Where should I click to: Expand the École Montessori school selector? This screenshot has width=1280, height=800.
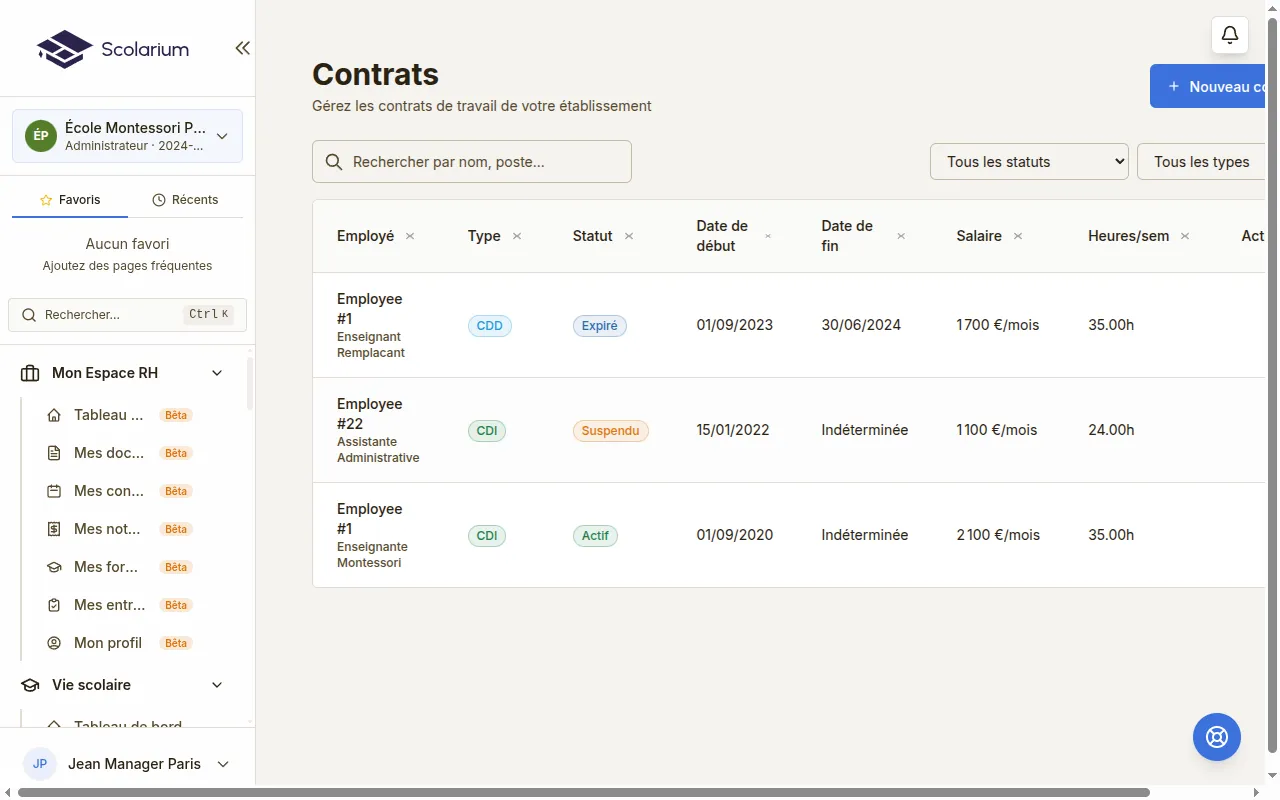127,136
